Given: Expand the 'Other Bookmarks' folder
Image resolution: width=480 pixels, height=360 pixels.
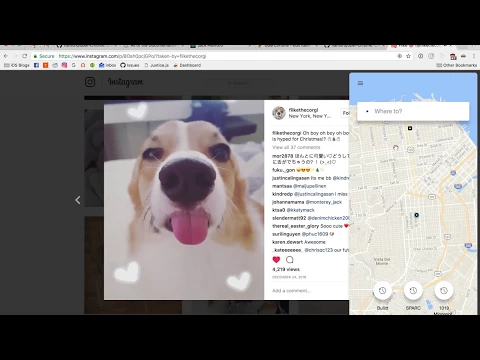Looking at the screenshot, I should (457, 65).
